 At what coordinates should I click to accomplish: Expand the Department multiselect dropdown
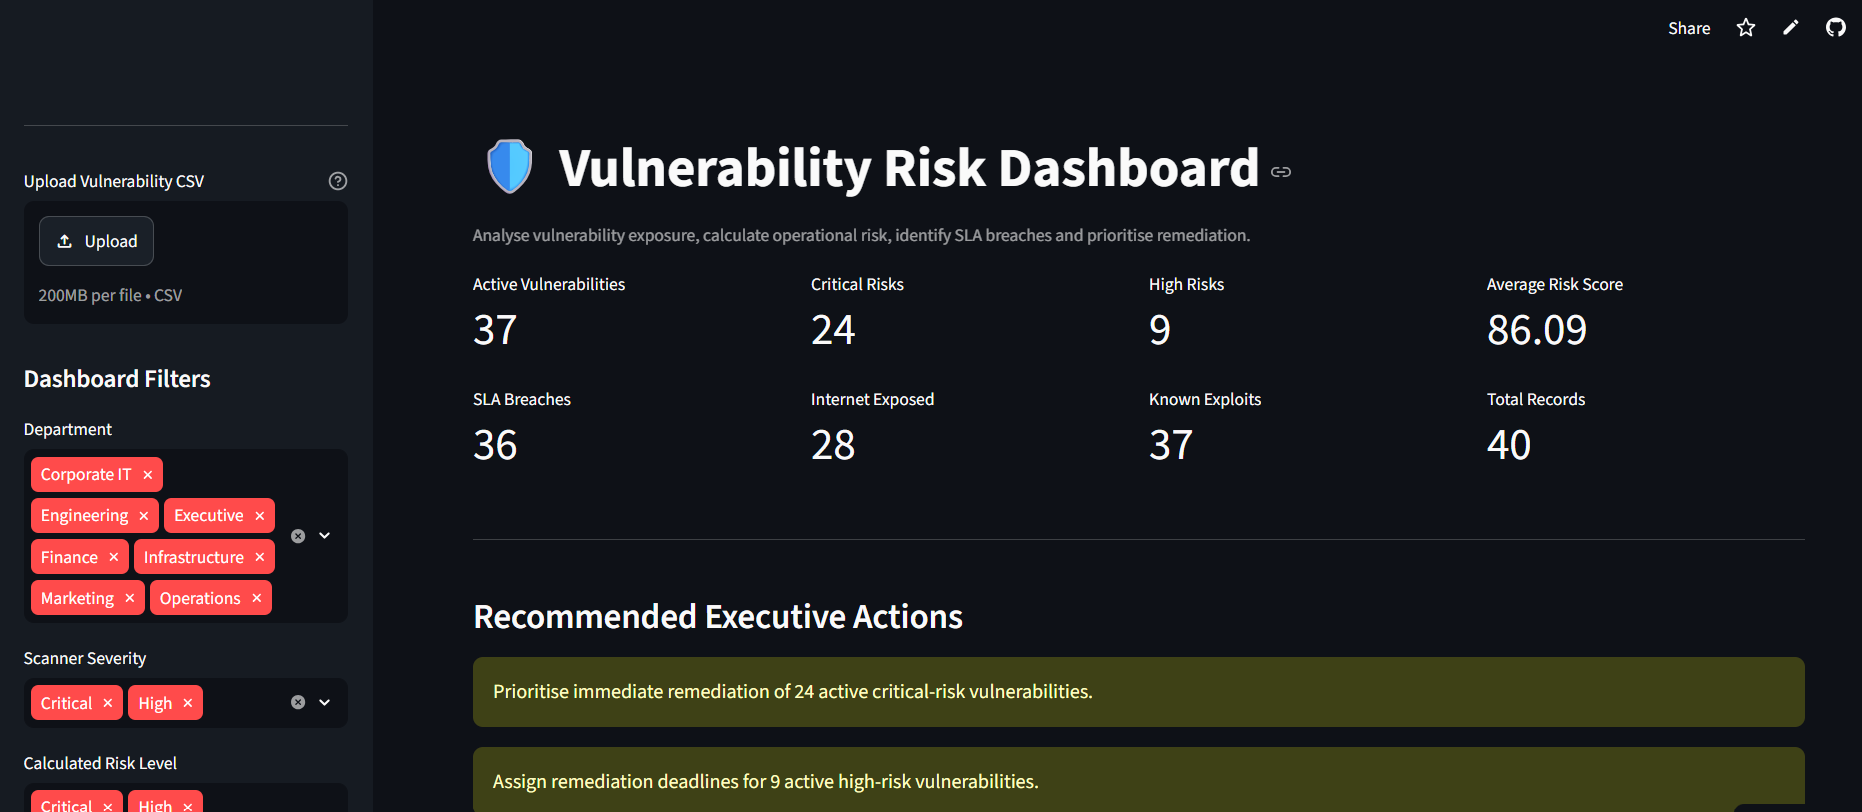click(x=325, y=536)
